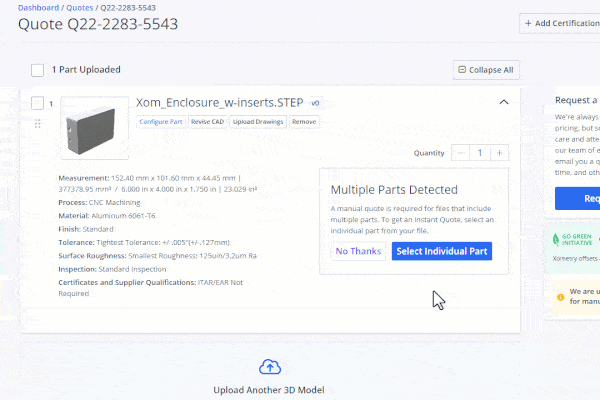Screen dimensions: 600x400
Task: Open Upload Drawings
Action: (x=258, y=121)
